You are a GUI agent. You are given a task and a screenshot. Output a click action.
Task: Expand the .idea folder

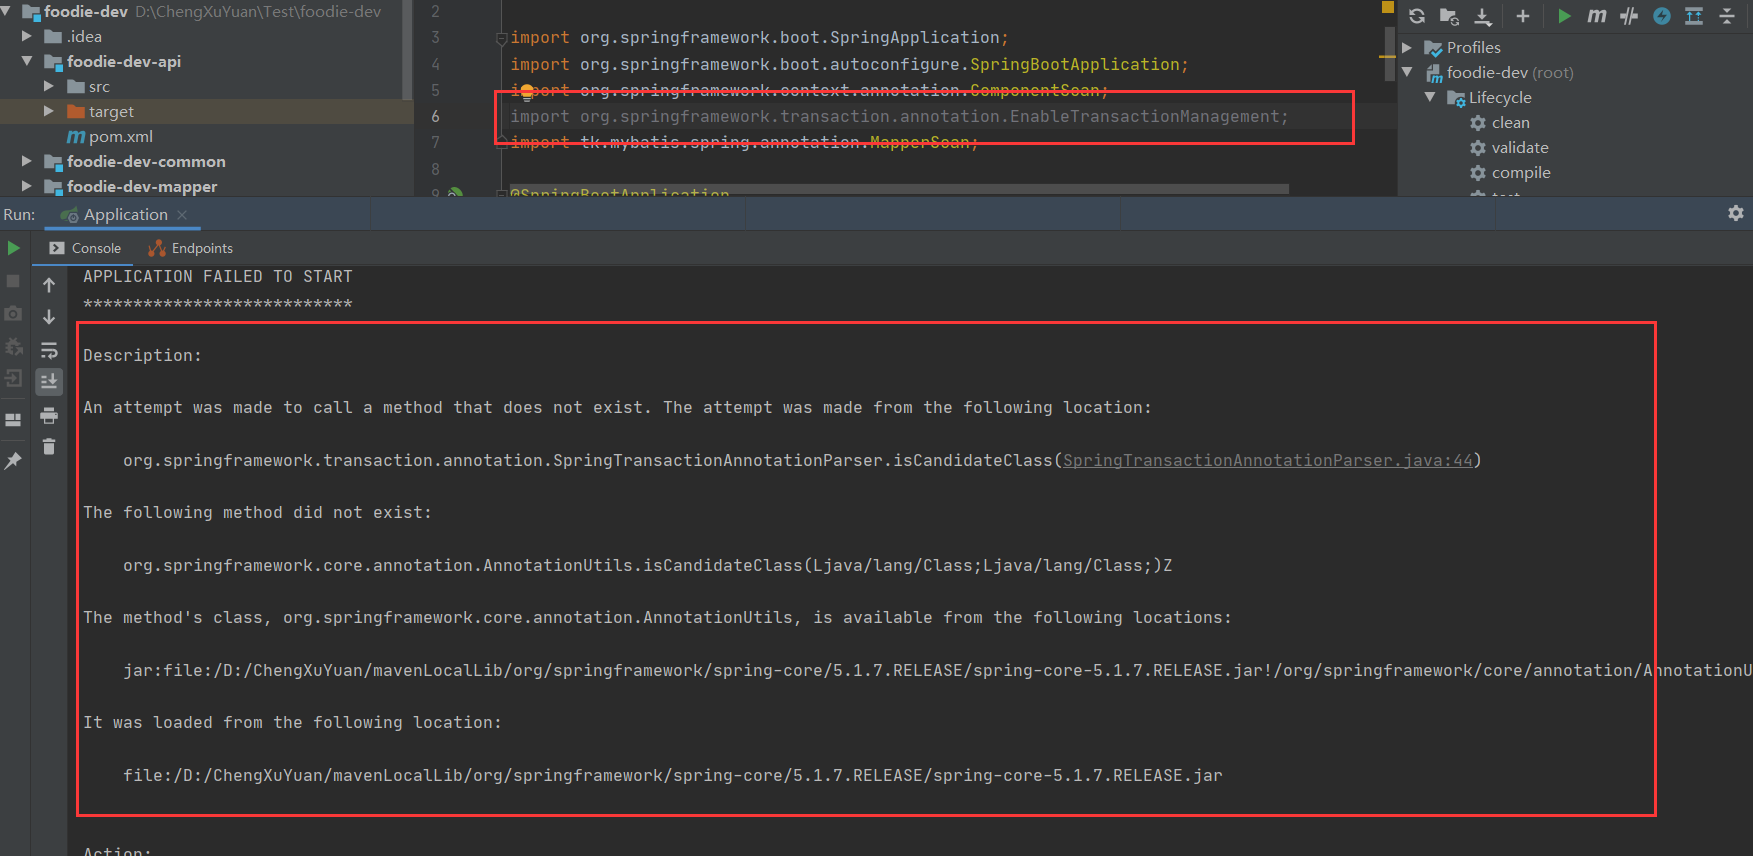(x=27, y=36)
